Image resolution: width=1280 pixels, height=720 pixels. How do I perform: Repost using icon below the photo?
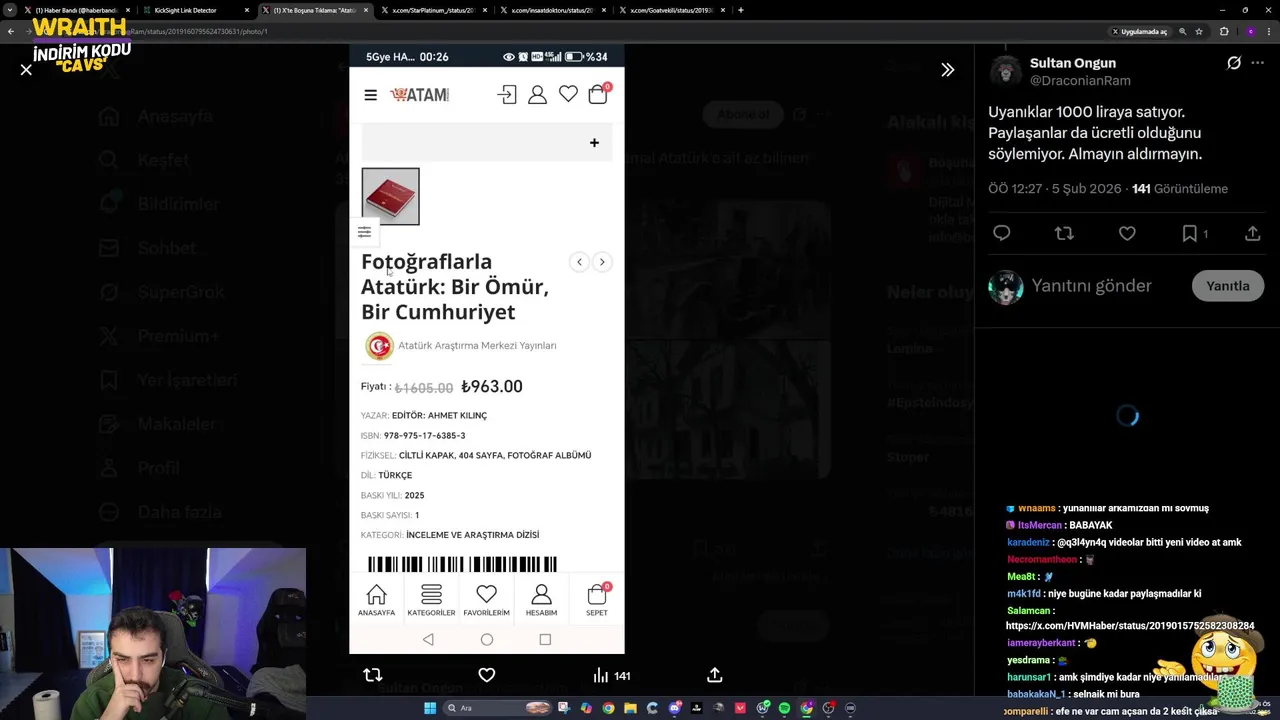[x=373, y=675]
